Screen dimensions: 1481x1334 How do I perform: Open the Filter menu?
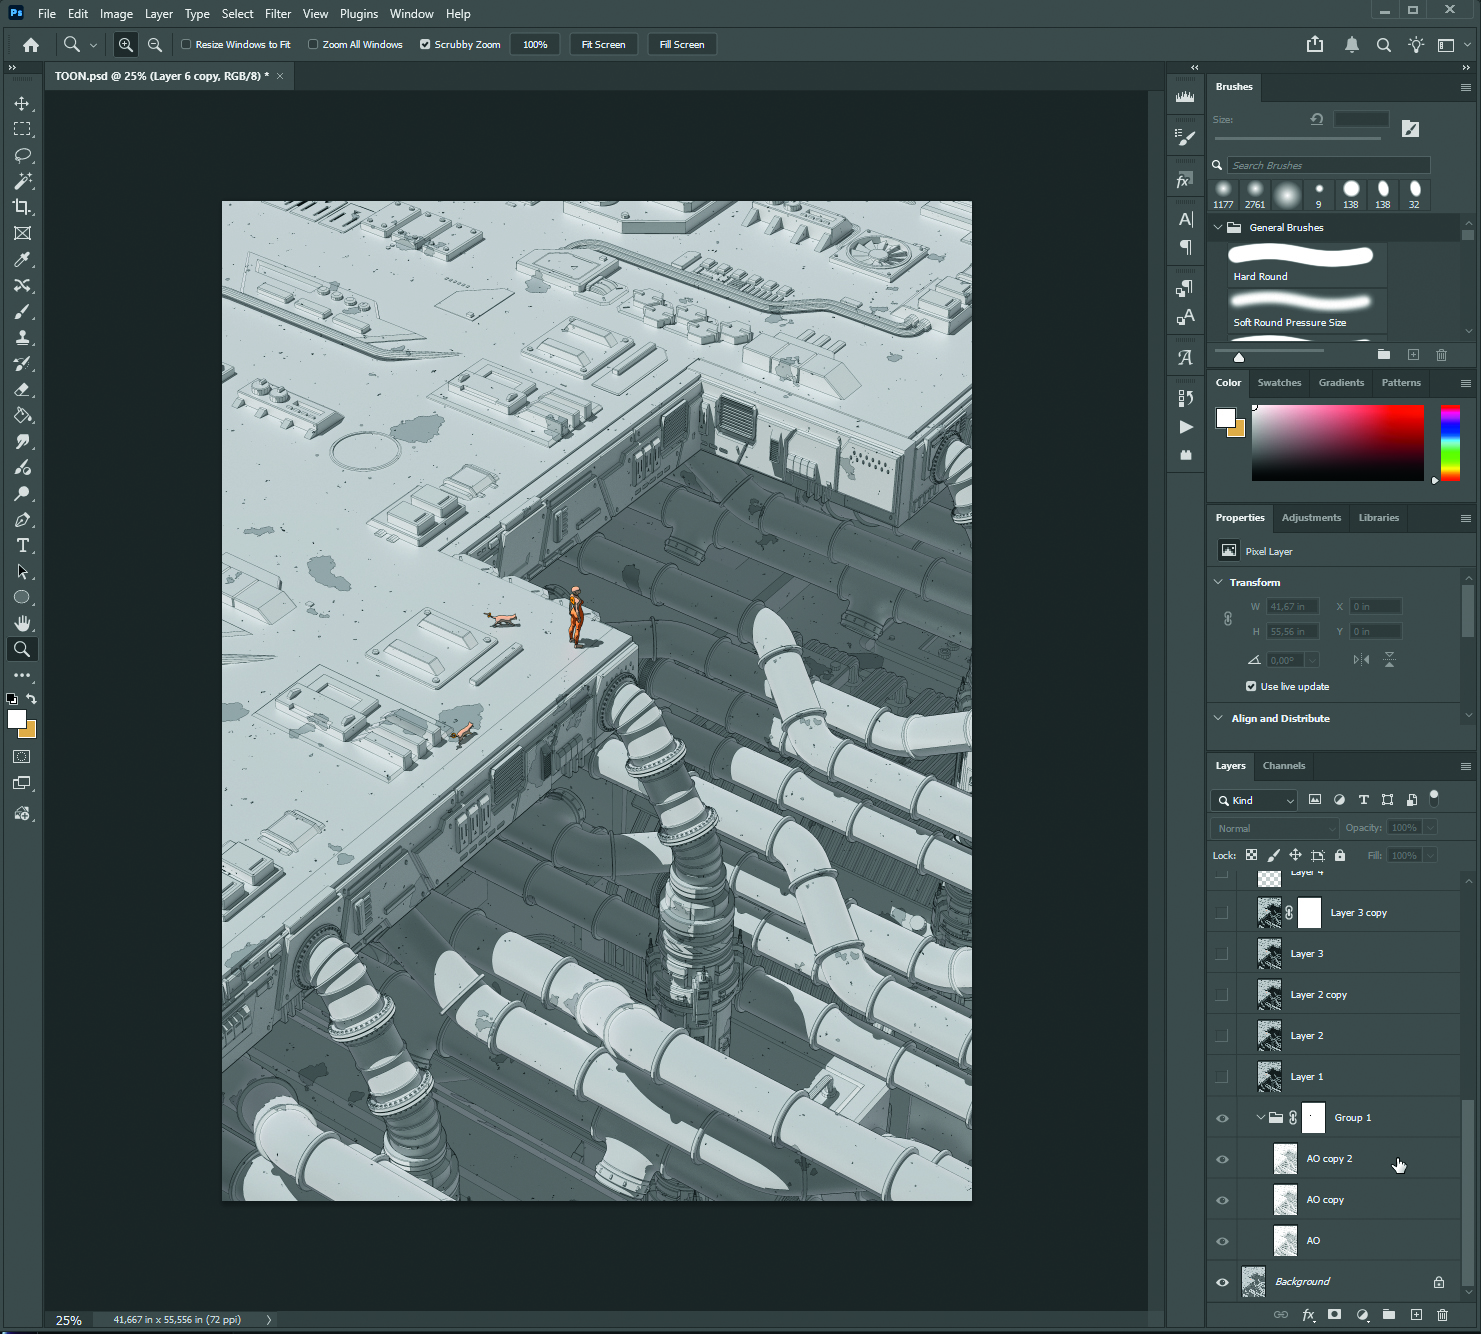tap(278, 14)
